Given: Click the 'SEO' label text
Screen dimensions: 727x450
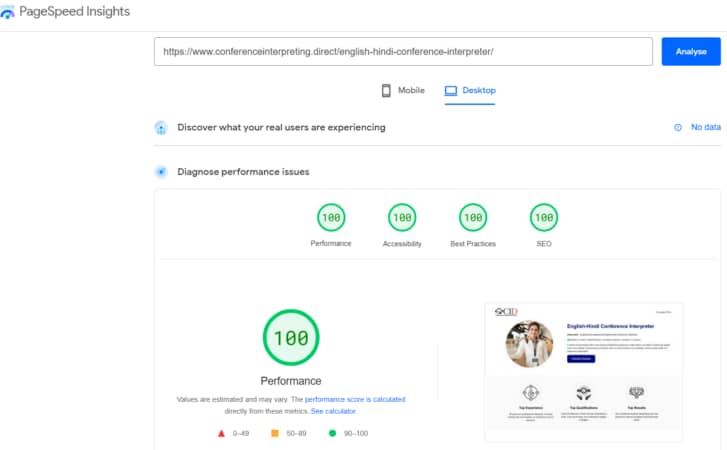Looking at the screenshot, I should pyautogui.click(x=544, y=244).
